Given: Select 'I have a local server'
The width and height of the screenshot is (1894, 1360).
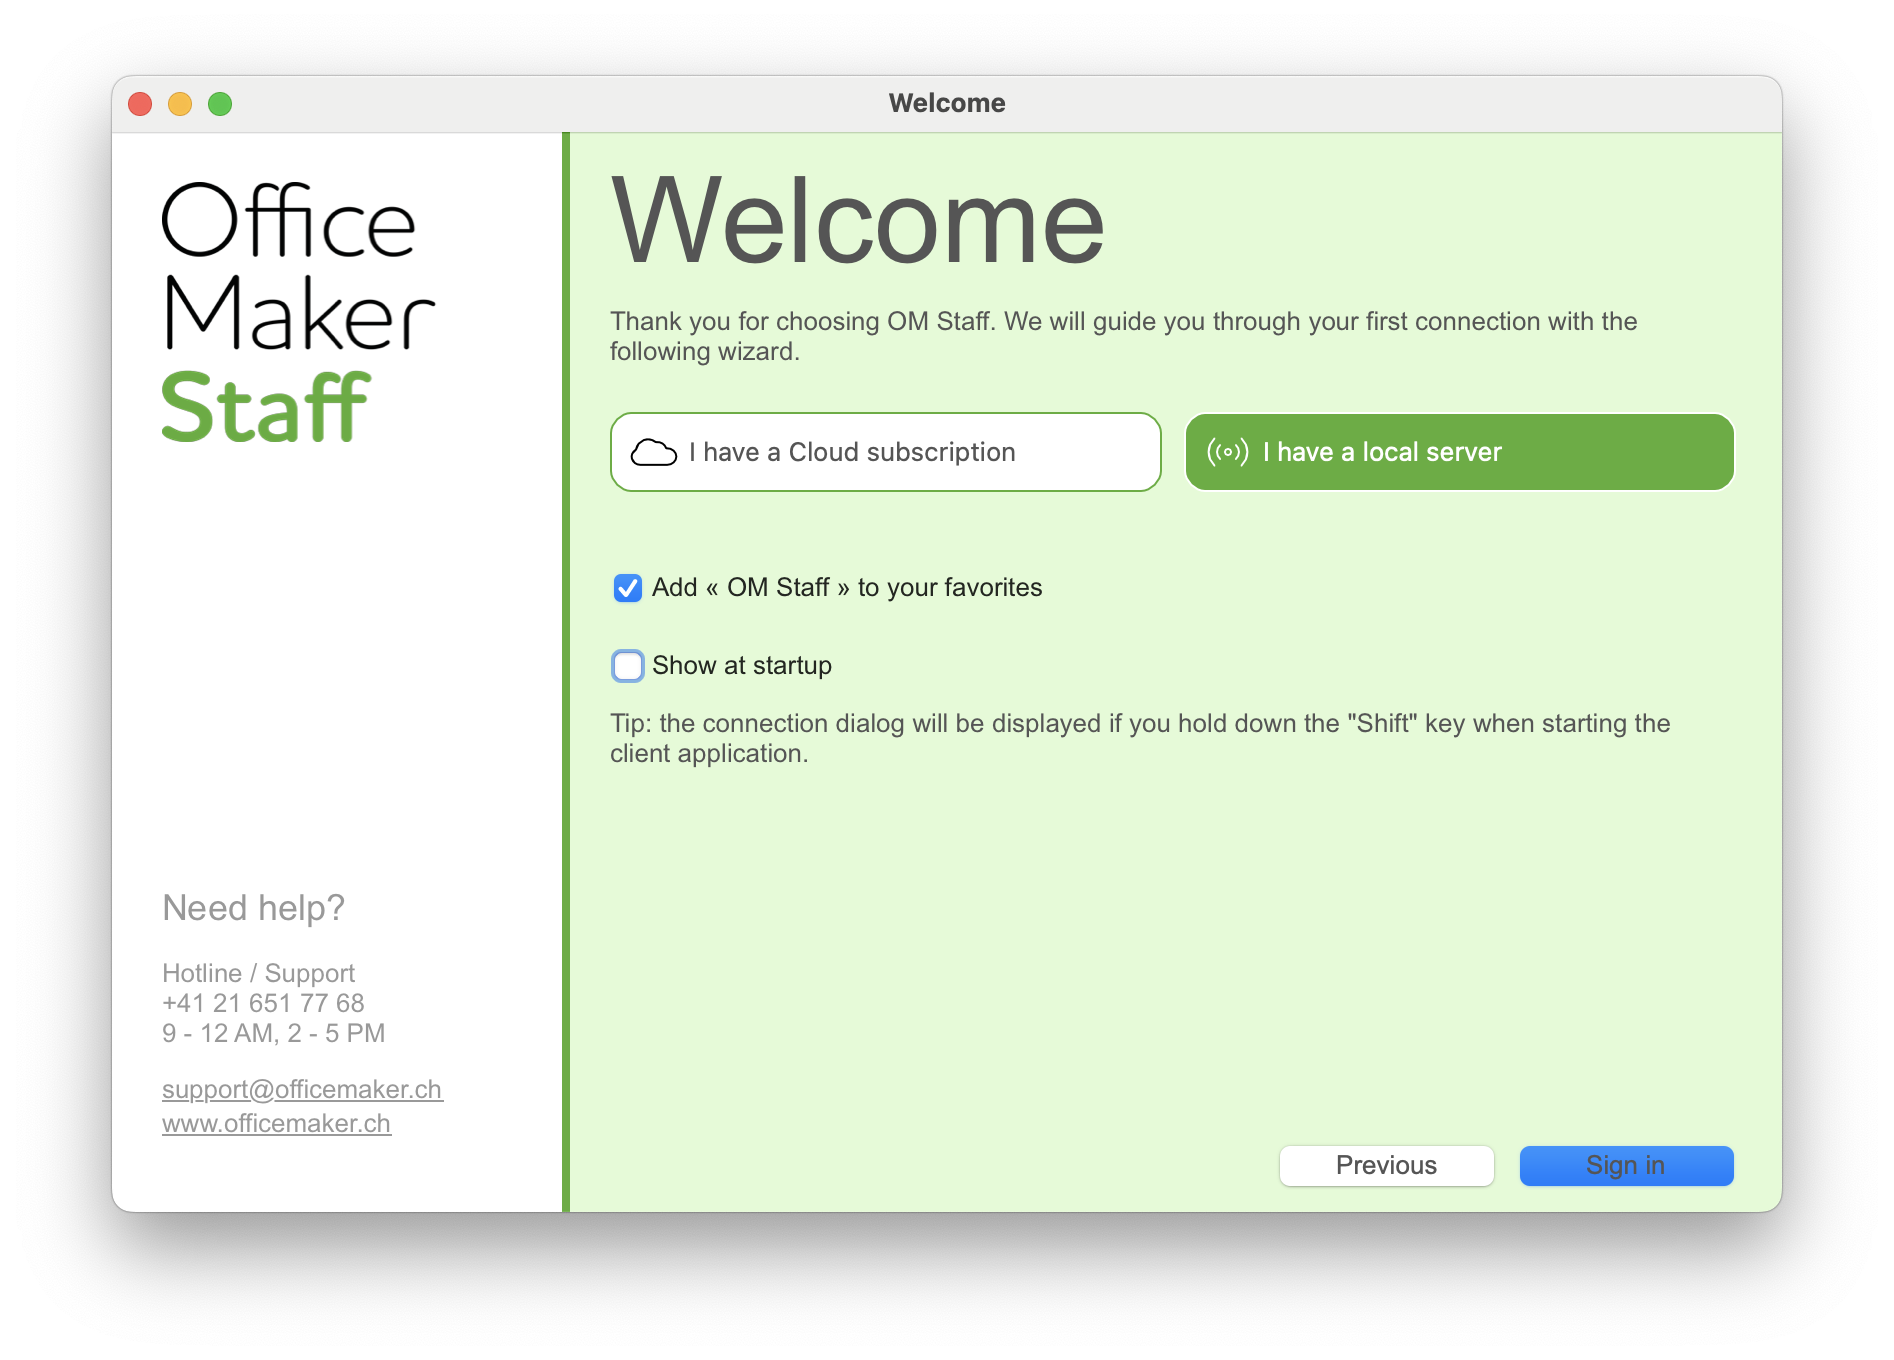Looking at the screenshot, I should pyautogui.click(x=1459, y=452).
